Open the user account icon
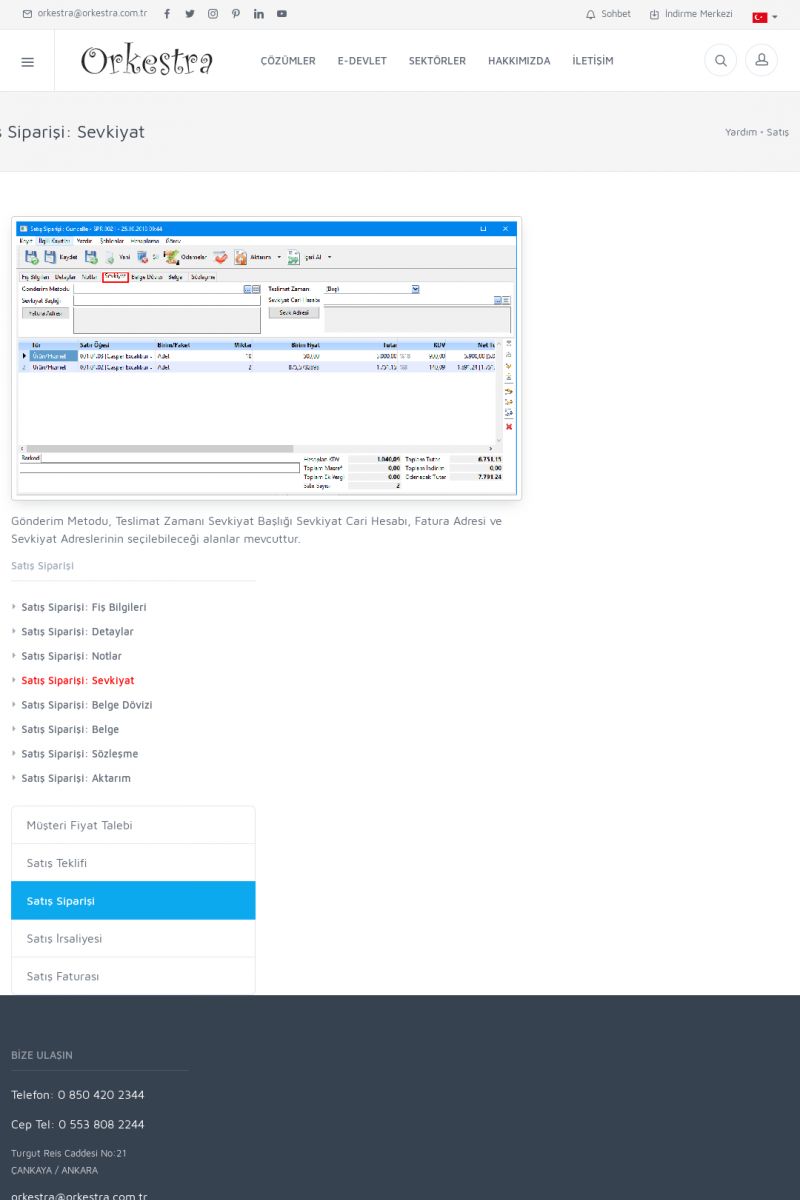The height and width of the screenshot is (1200, 800). [761, 61]
